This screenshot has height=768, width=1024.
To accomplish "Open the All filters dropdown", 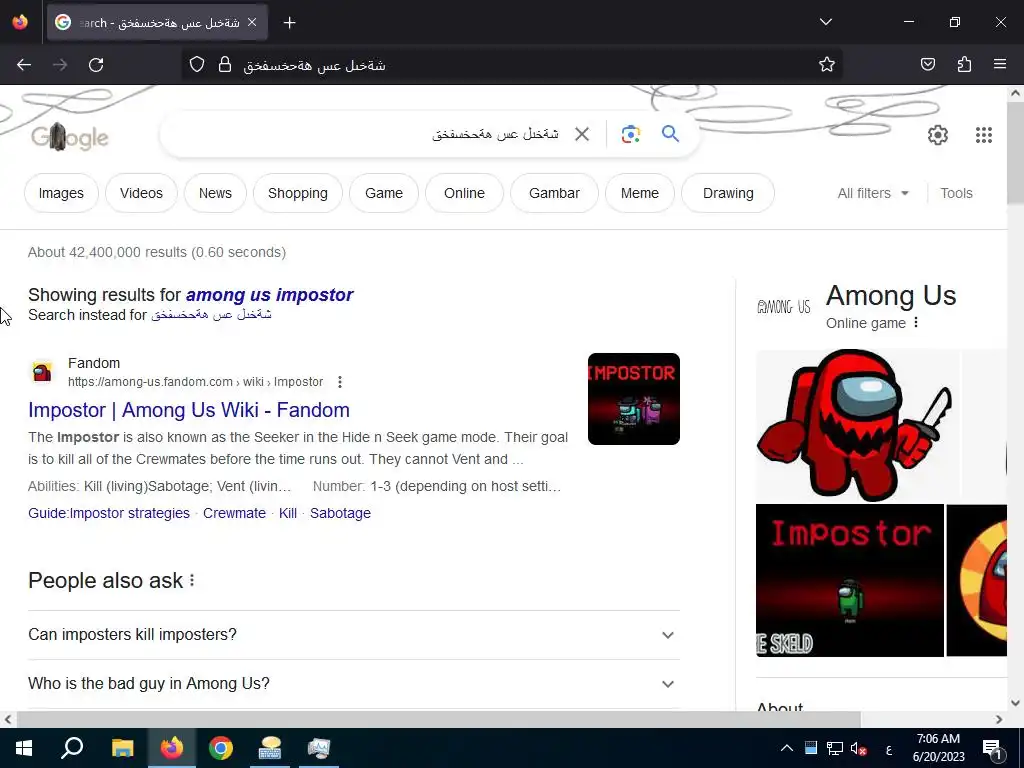I will point(873,193).
